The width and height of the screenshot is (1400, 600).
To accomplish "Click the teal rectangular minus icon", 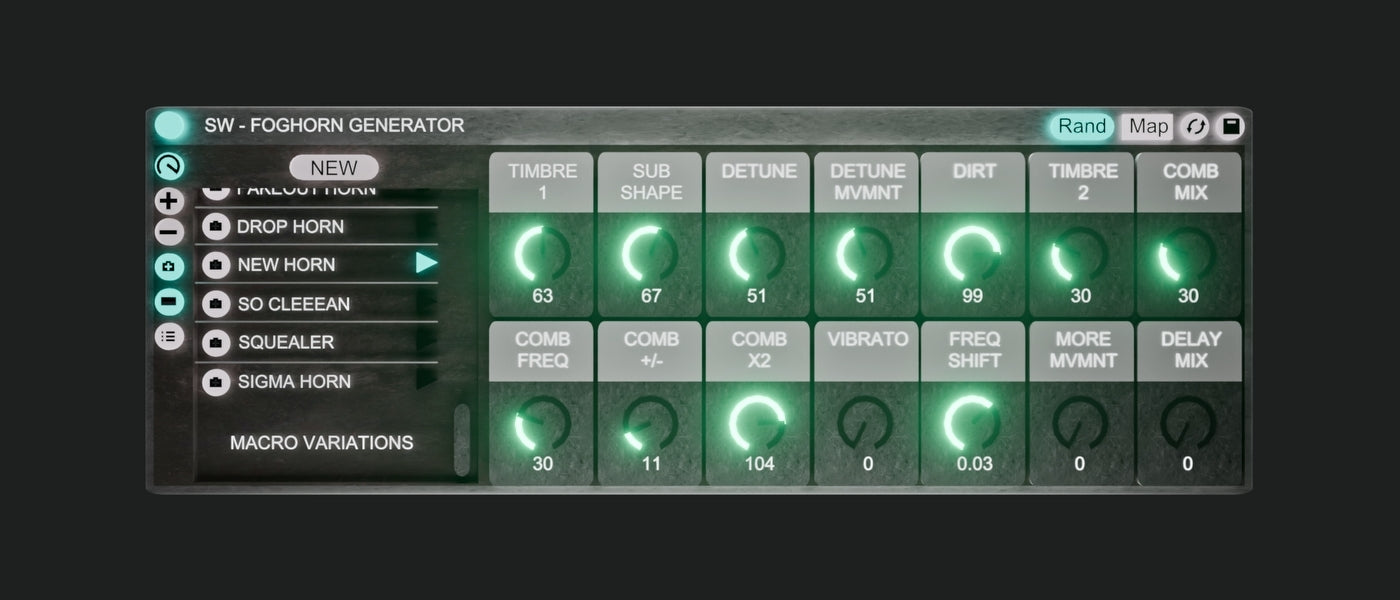I will tap(170, 302).
